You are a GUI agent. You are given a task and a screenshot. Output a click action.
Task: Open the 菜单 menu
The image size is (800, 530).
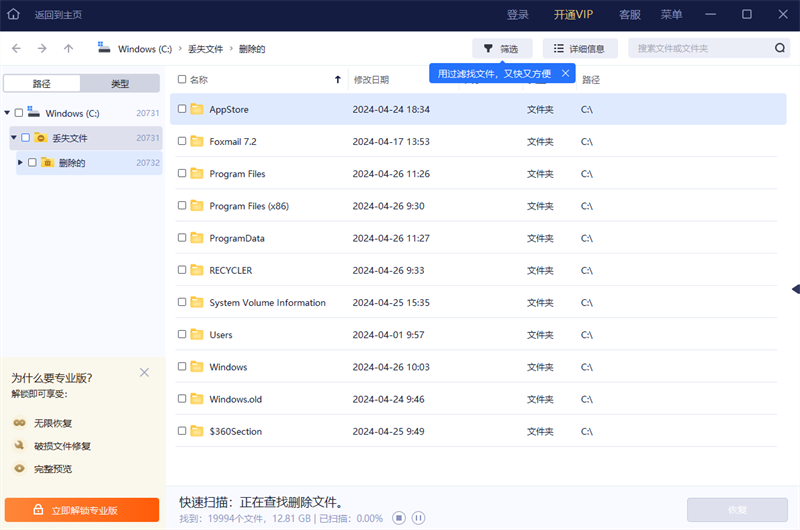672,15
